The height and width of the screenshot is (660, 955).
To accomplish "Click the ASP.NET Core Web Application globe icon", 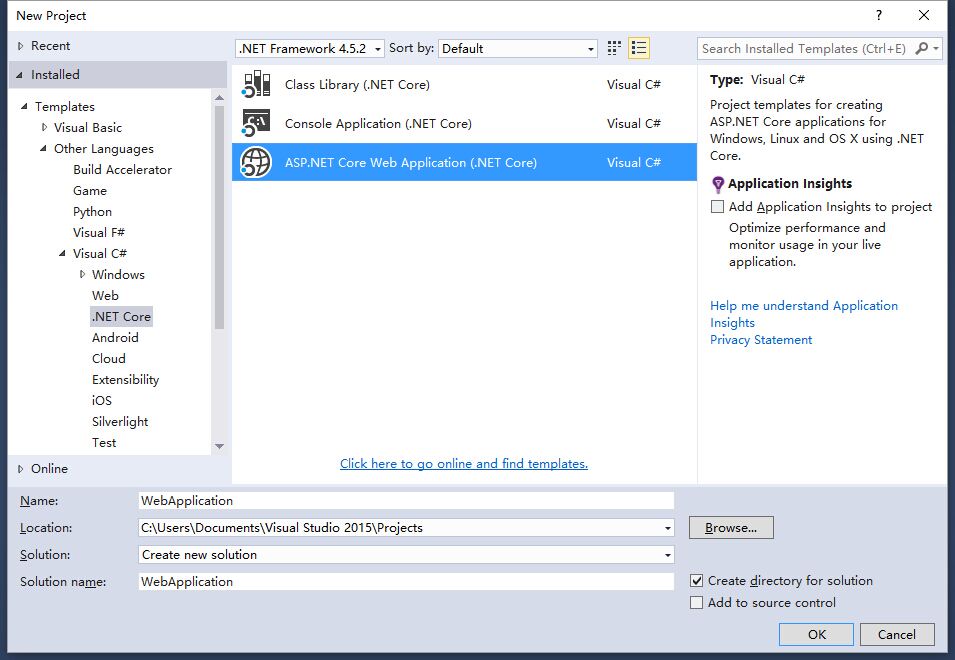I will [x=256, y=162].
